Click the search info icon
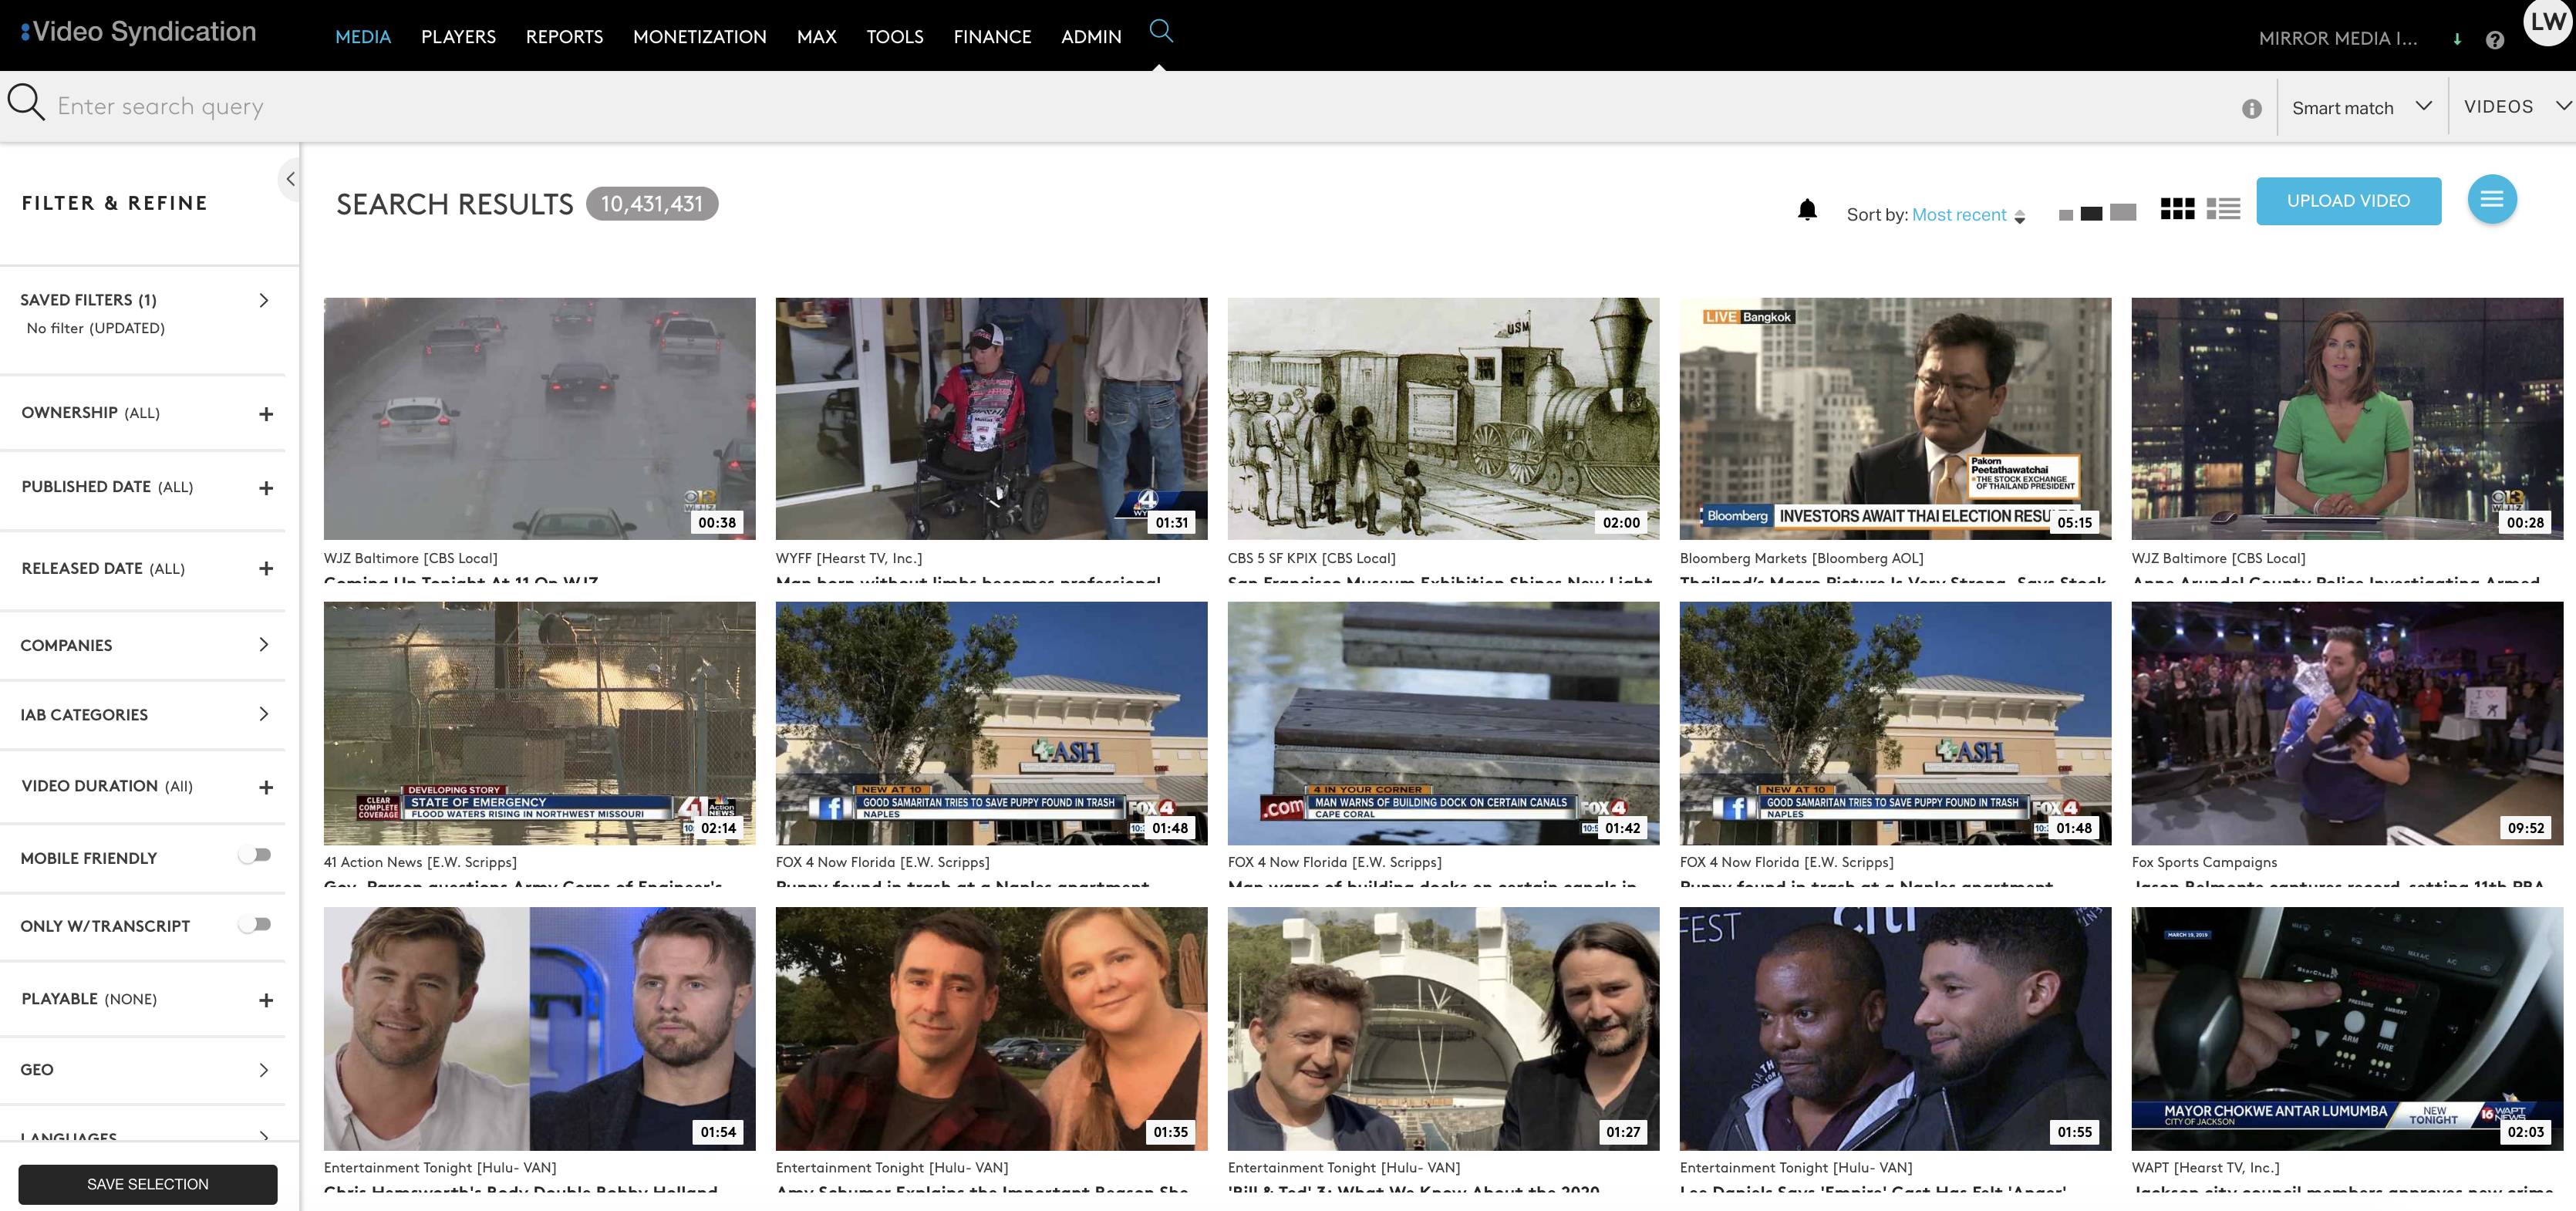Screen dimensions: 2576x1211 (x=2251, y=109)
